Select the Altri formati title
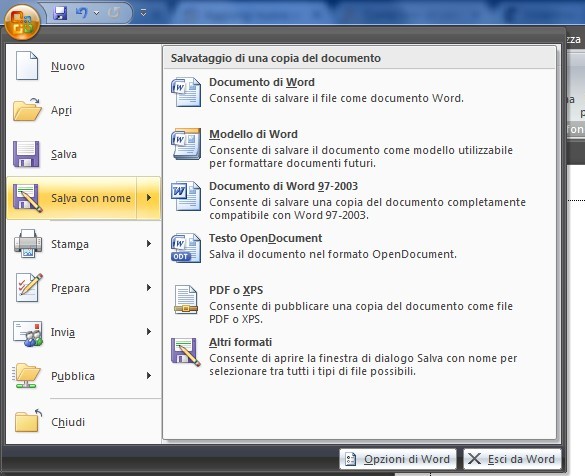Viewport: 585px width, 476px height. (x=240, y=342)
